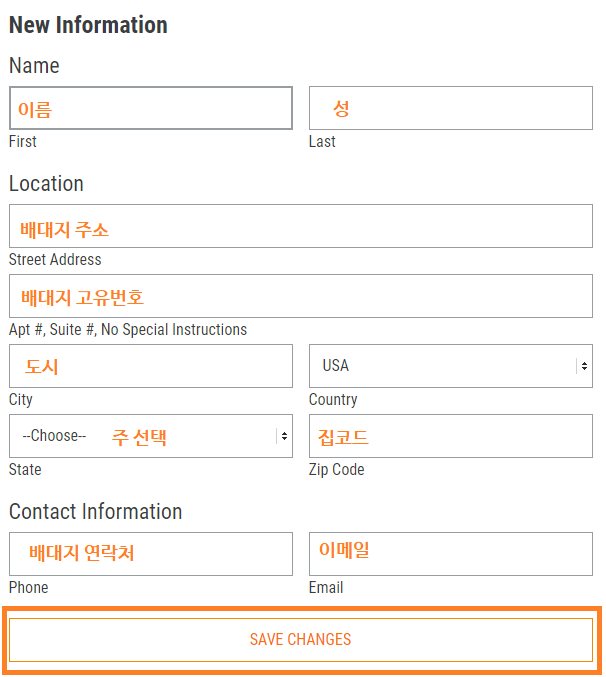Screen dimensions: 606x677
Task: Open the USA country select box
Action: [451, 366]
